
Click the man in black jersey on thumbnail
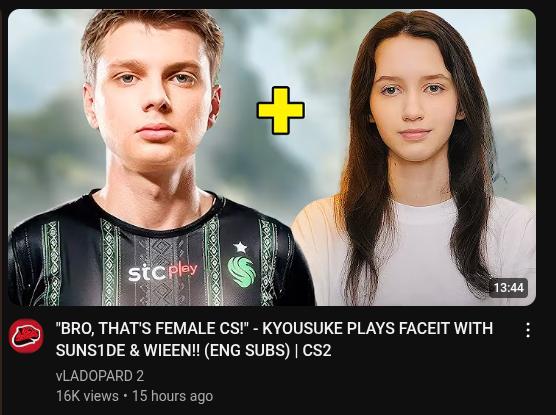point(154,160)
